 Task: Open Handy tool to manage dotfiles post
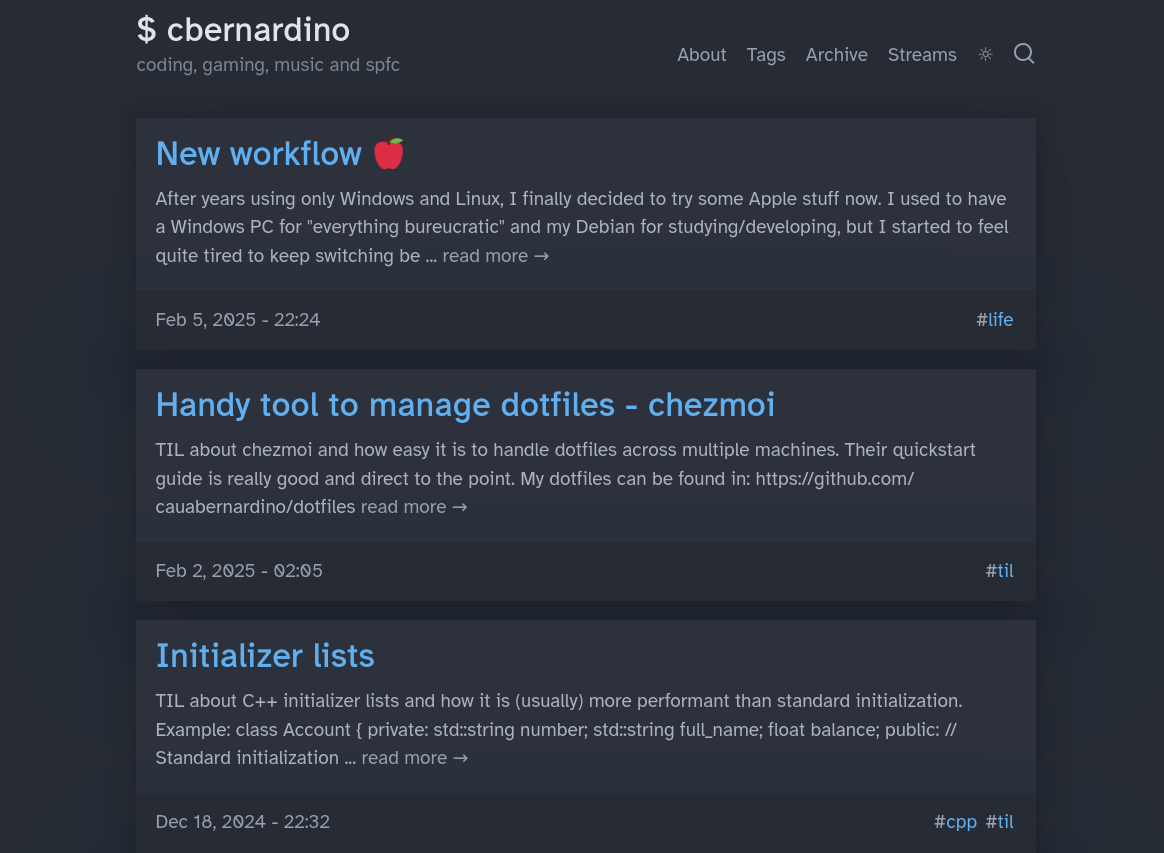click(x=465, y=405)
